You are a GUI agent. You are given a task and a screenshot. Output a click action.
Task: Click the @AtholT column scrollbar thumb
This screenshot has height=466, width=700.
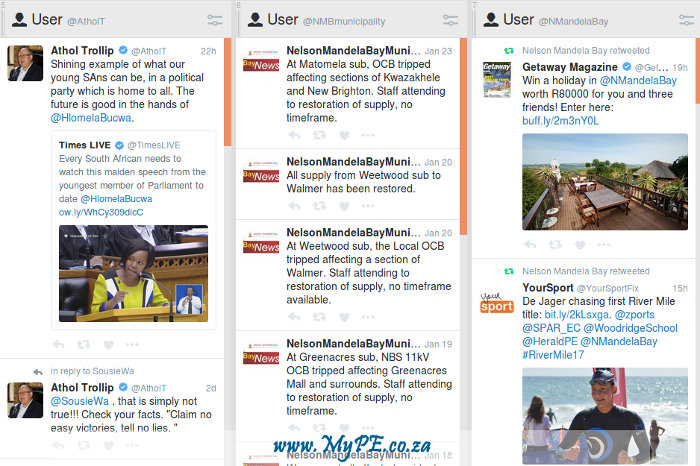coord(228,92)
